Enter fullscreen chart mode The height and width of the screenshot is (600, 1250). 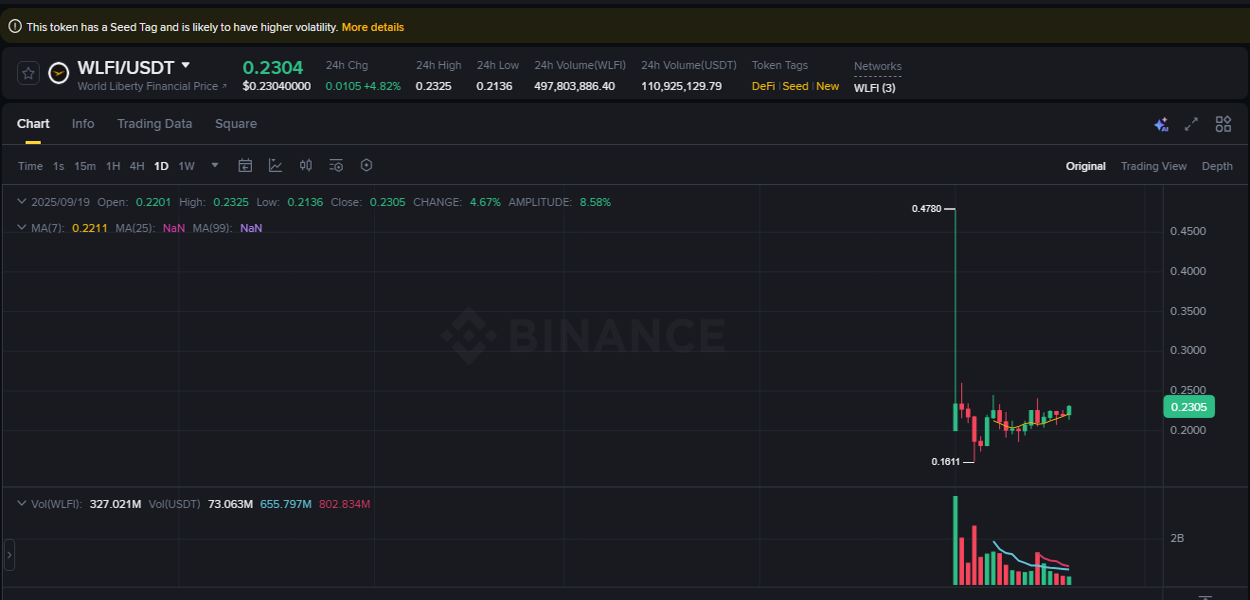(x=1191, y=124)
